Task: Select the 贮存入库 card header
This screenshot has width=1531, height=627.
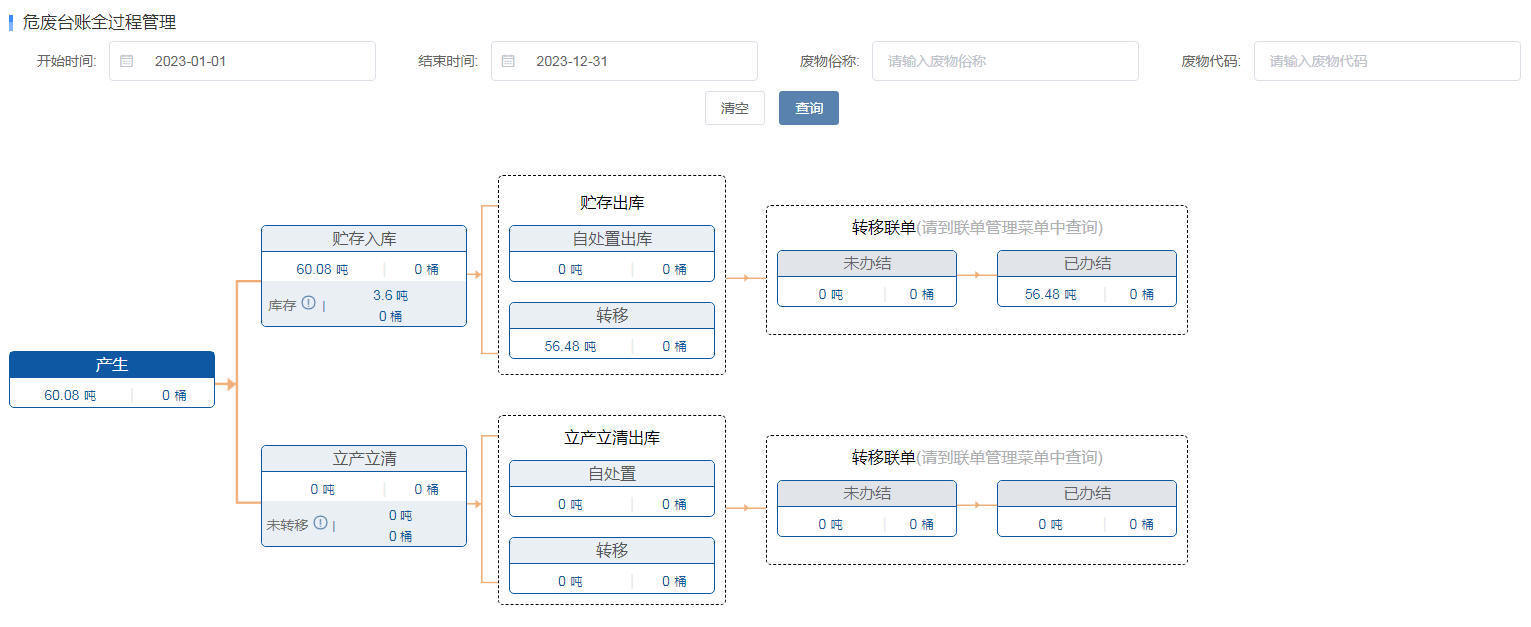Action: click(364, 239)
